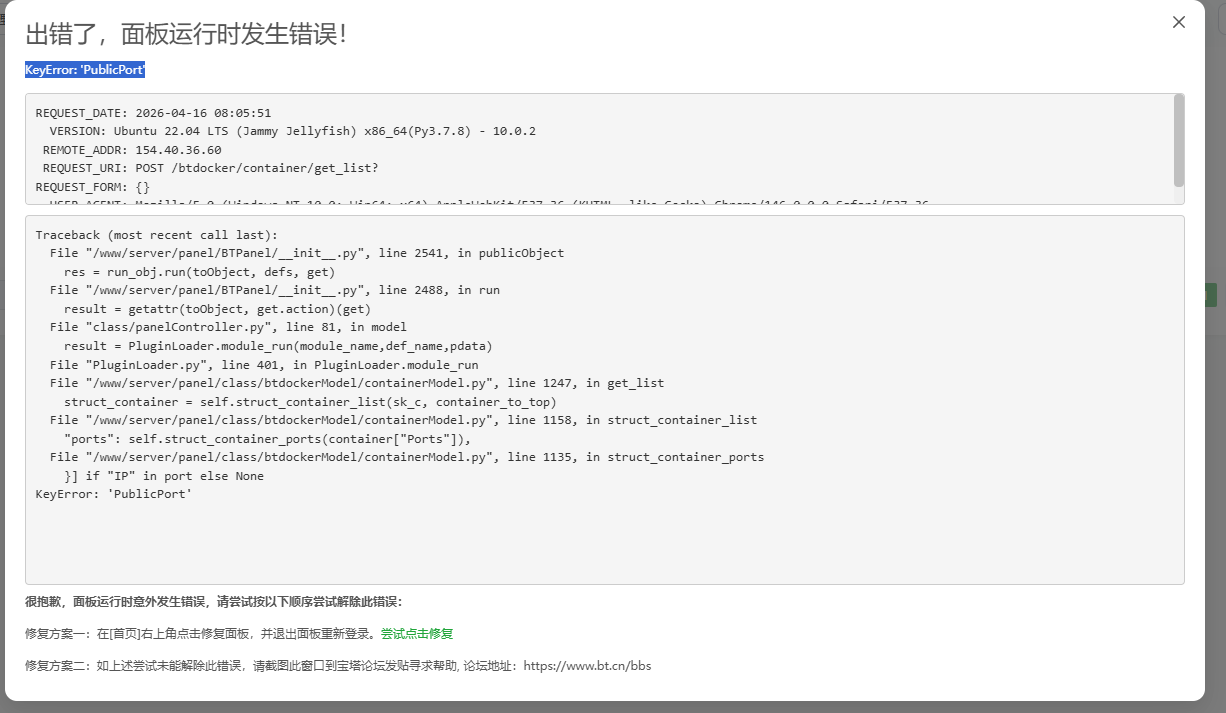Click the "ports": self.struct_container_ports code line
Viewport: 1226px width, 713px height.
point(267,439)
